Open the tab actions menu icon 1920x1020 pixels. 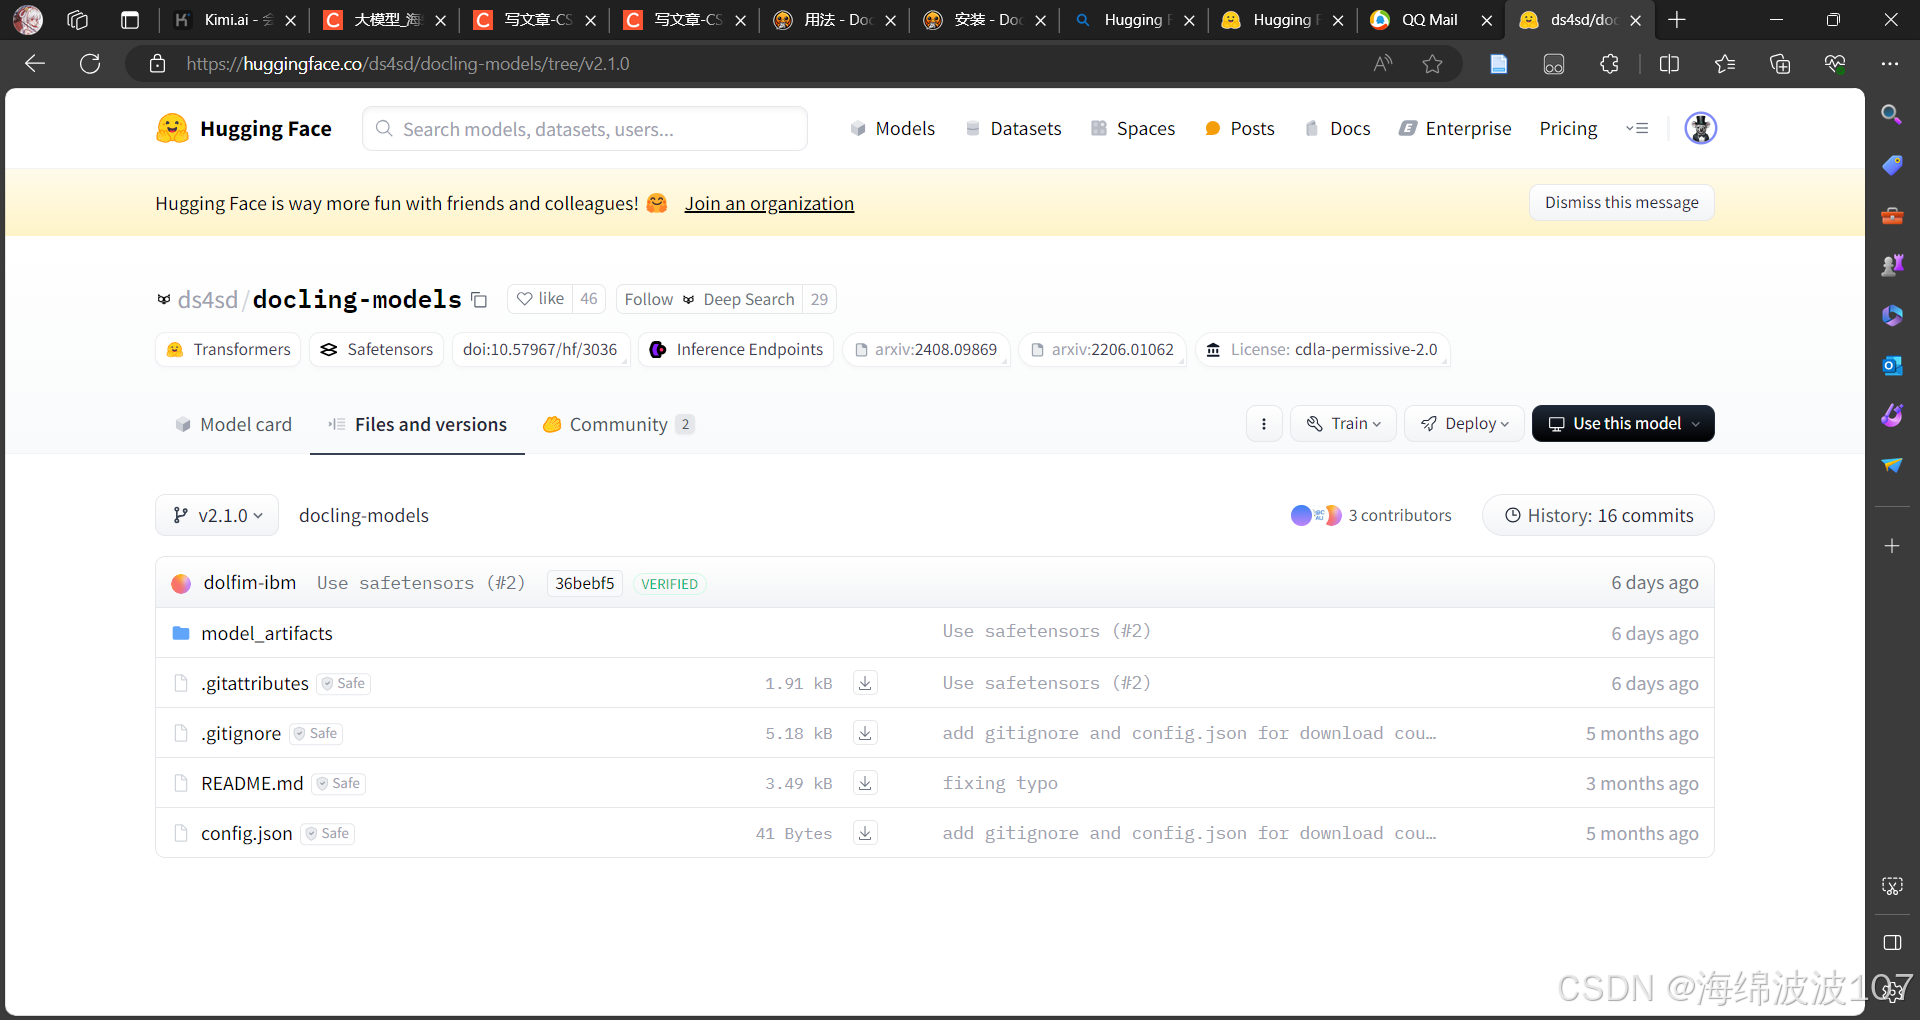(x=130, y=20)
